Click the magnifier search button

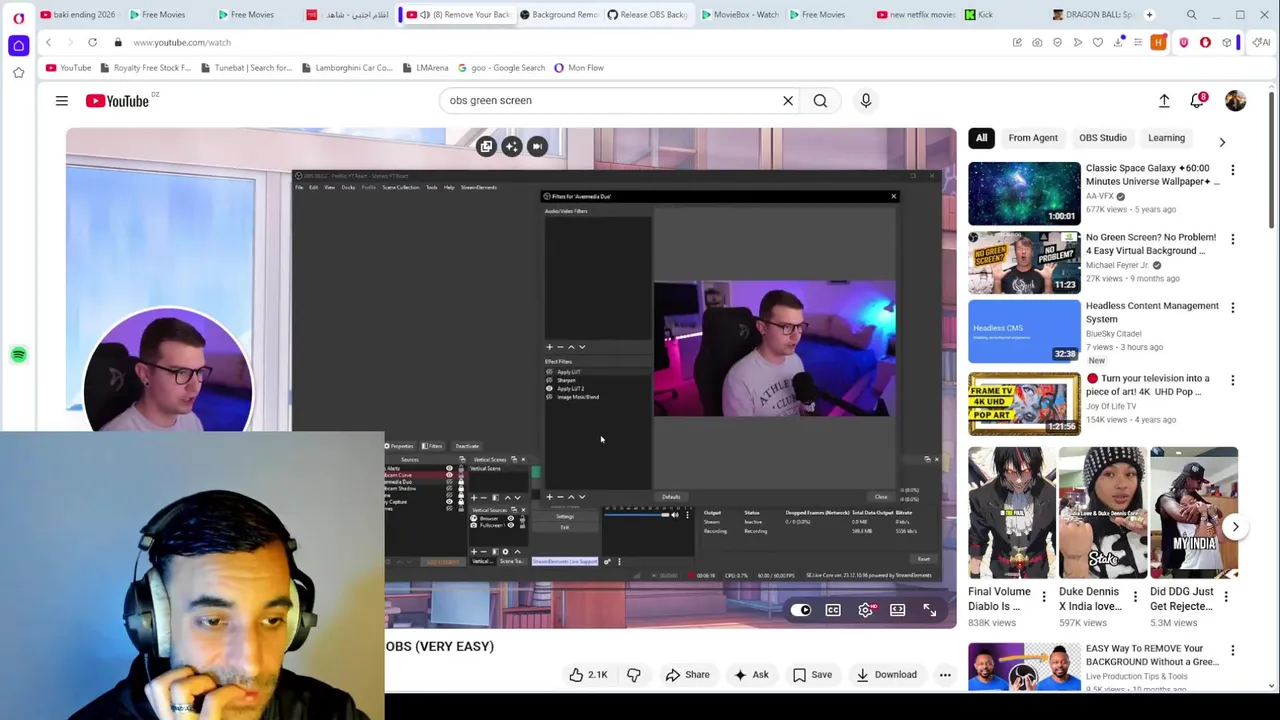click(820, 100)
